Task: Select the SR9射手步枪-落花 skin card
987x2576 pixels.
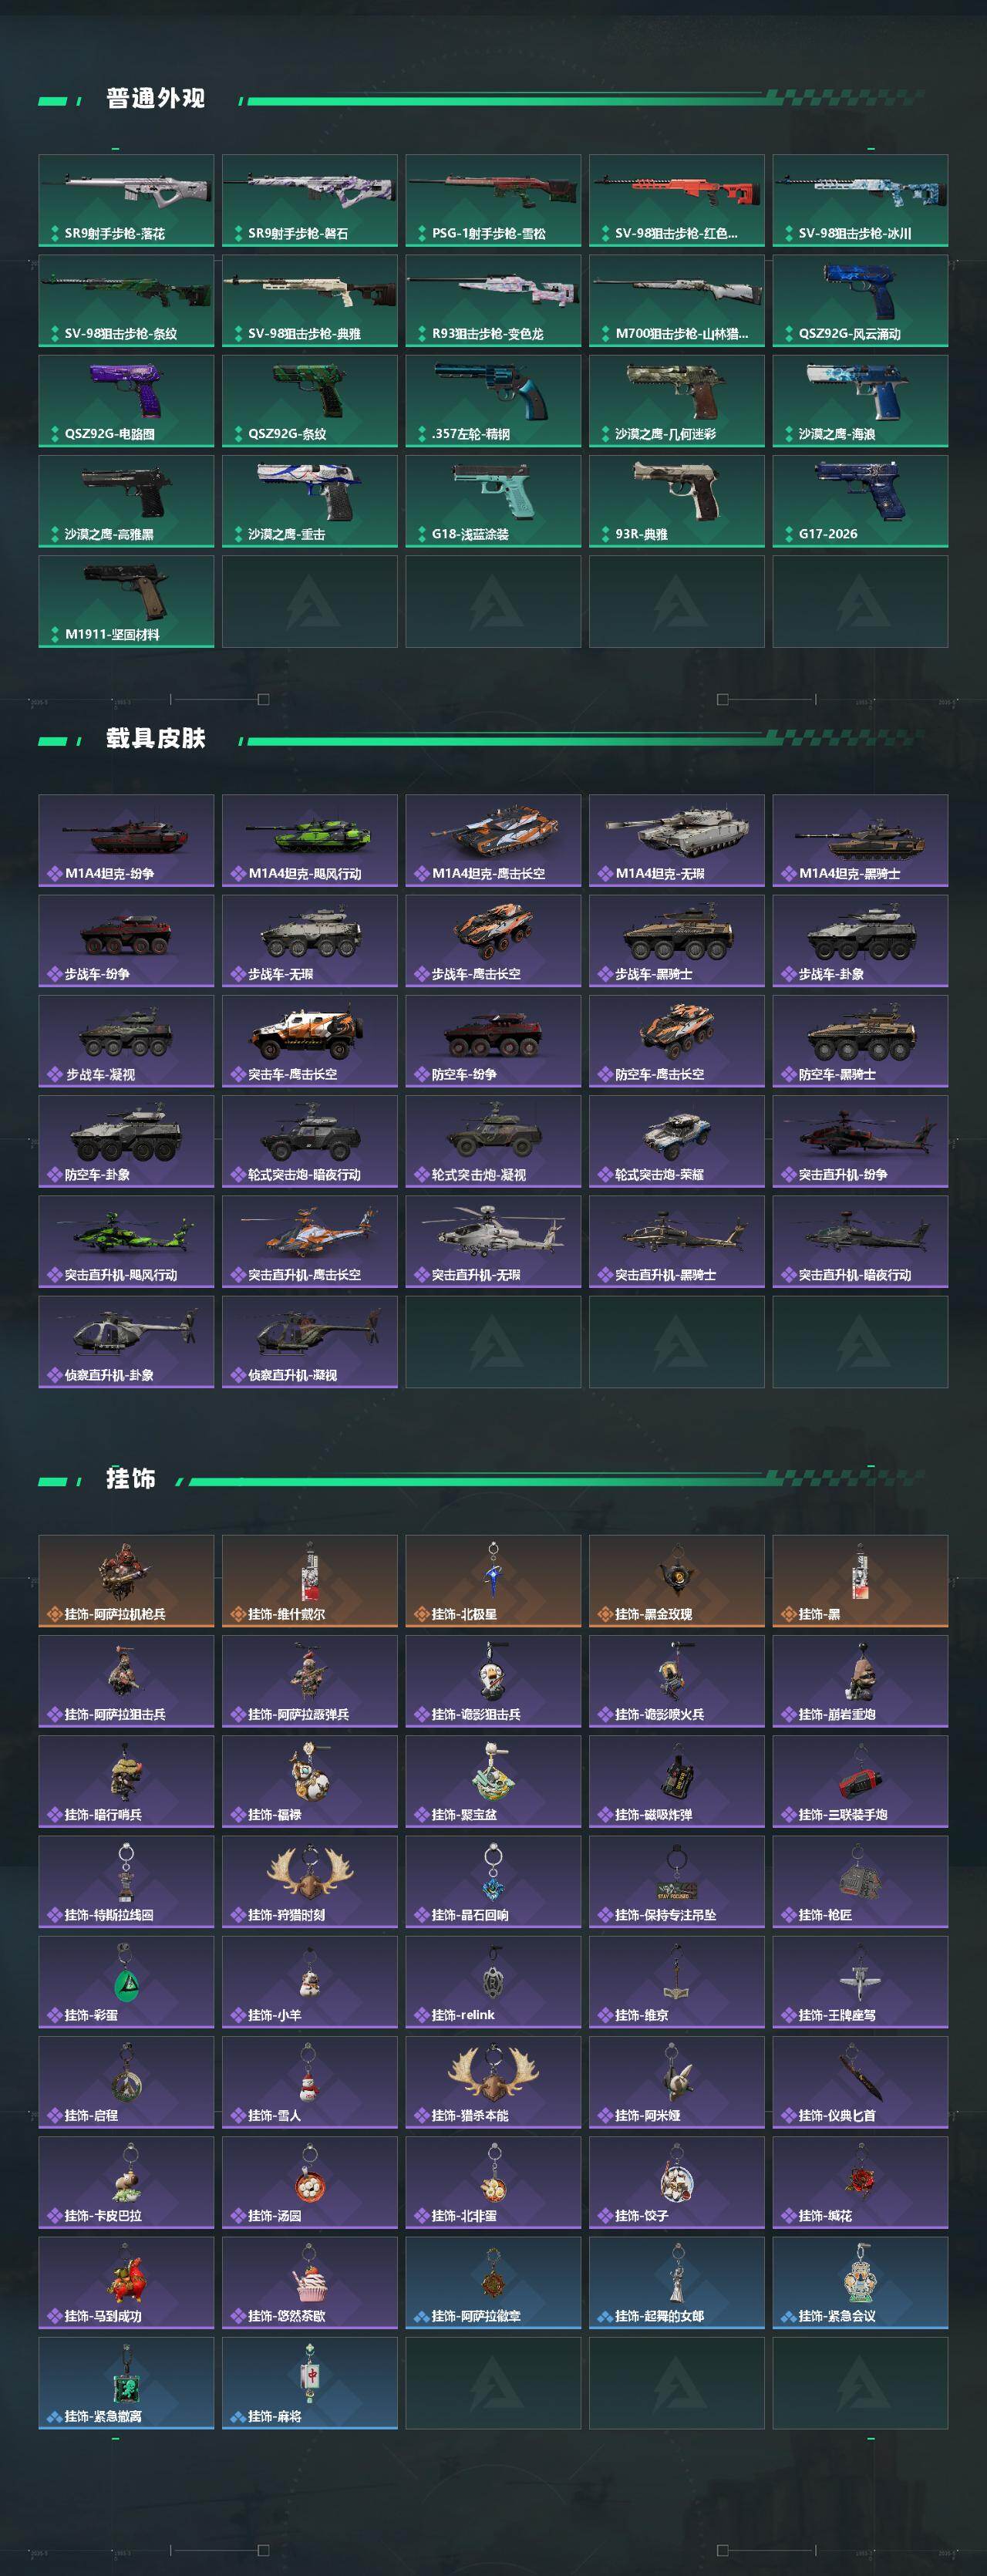Action: [x=126, y=200]
